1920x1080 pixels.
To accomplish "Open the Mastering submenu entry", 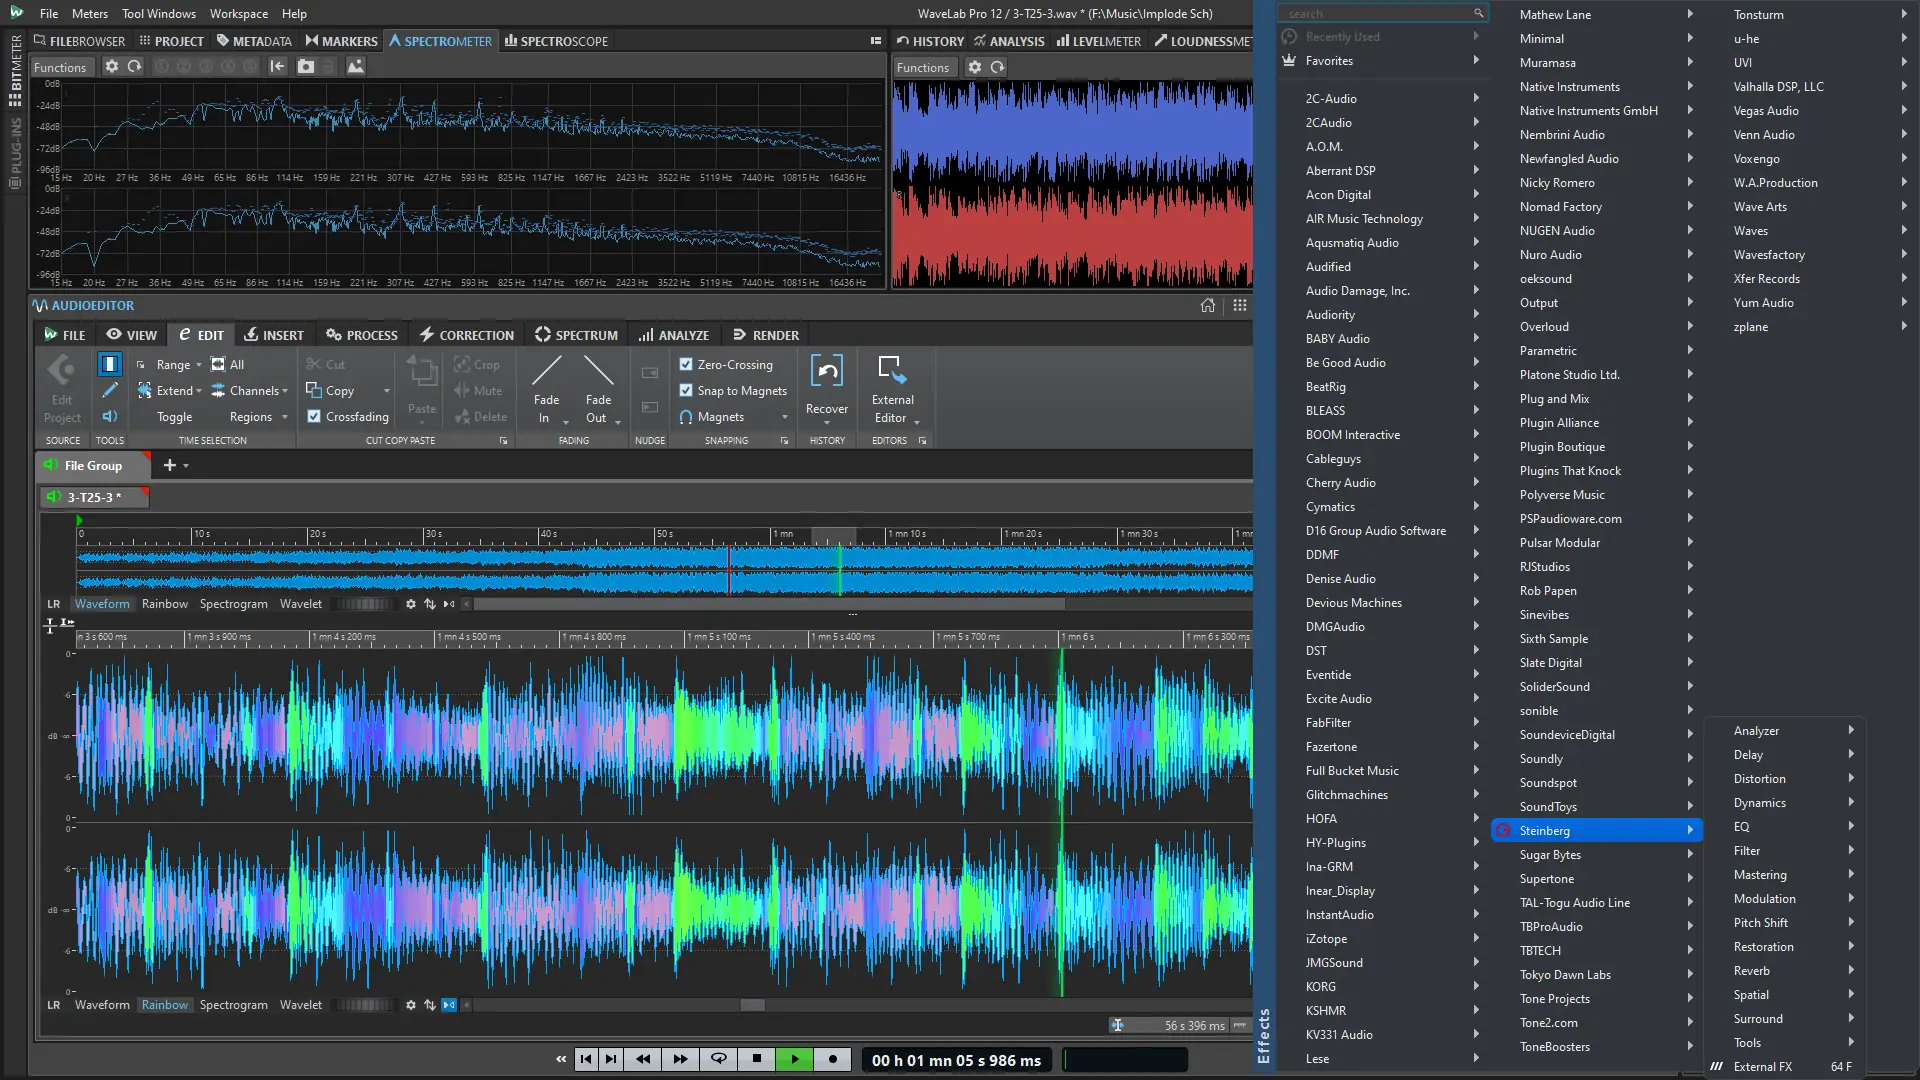I will 1760,875.
